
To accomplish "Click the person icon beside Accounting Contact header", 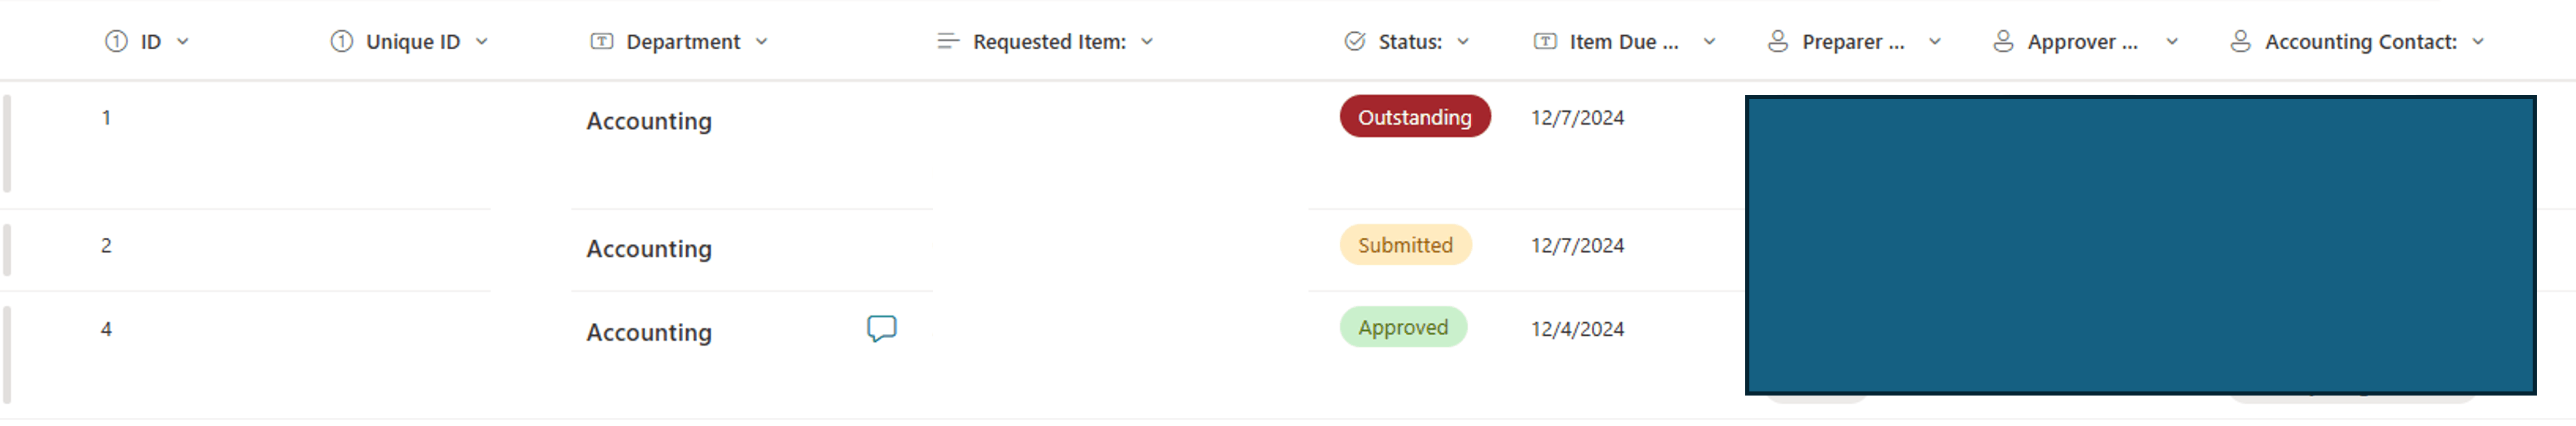I will coord(2240,41).
